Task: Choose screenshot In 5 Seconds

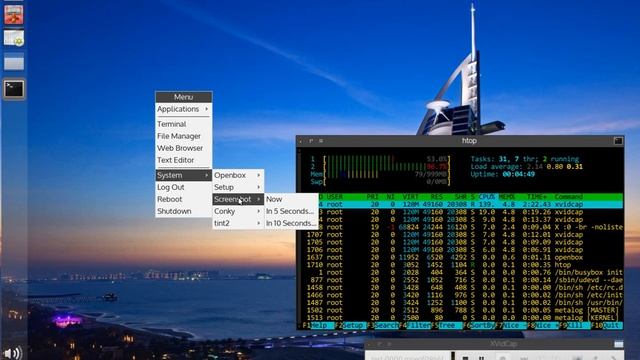Action: (x=291, y=211)
